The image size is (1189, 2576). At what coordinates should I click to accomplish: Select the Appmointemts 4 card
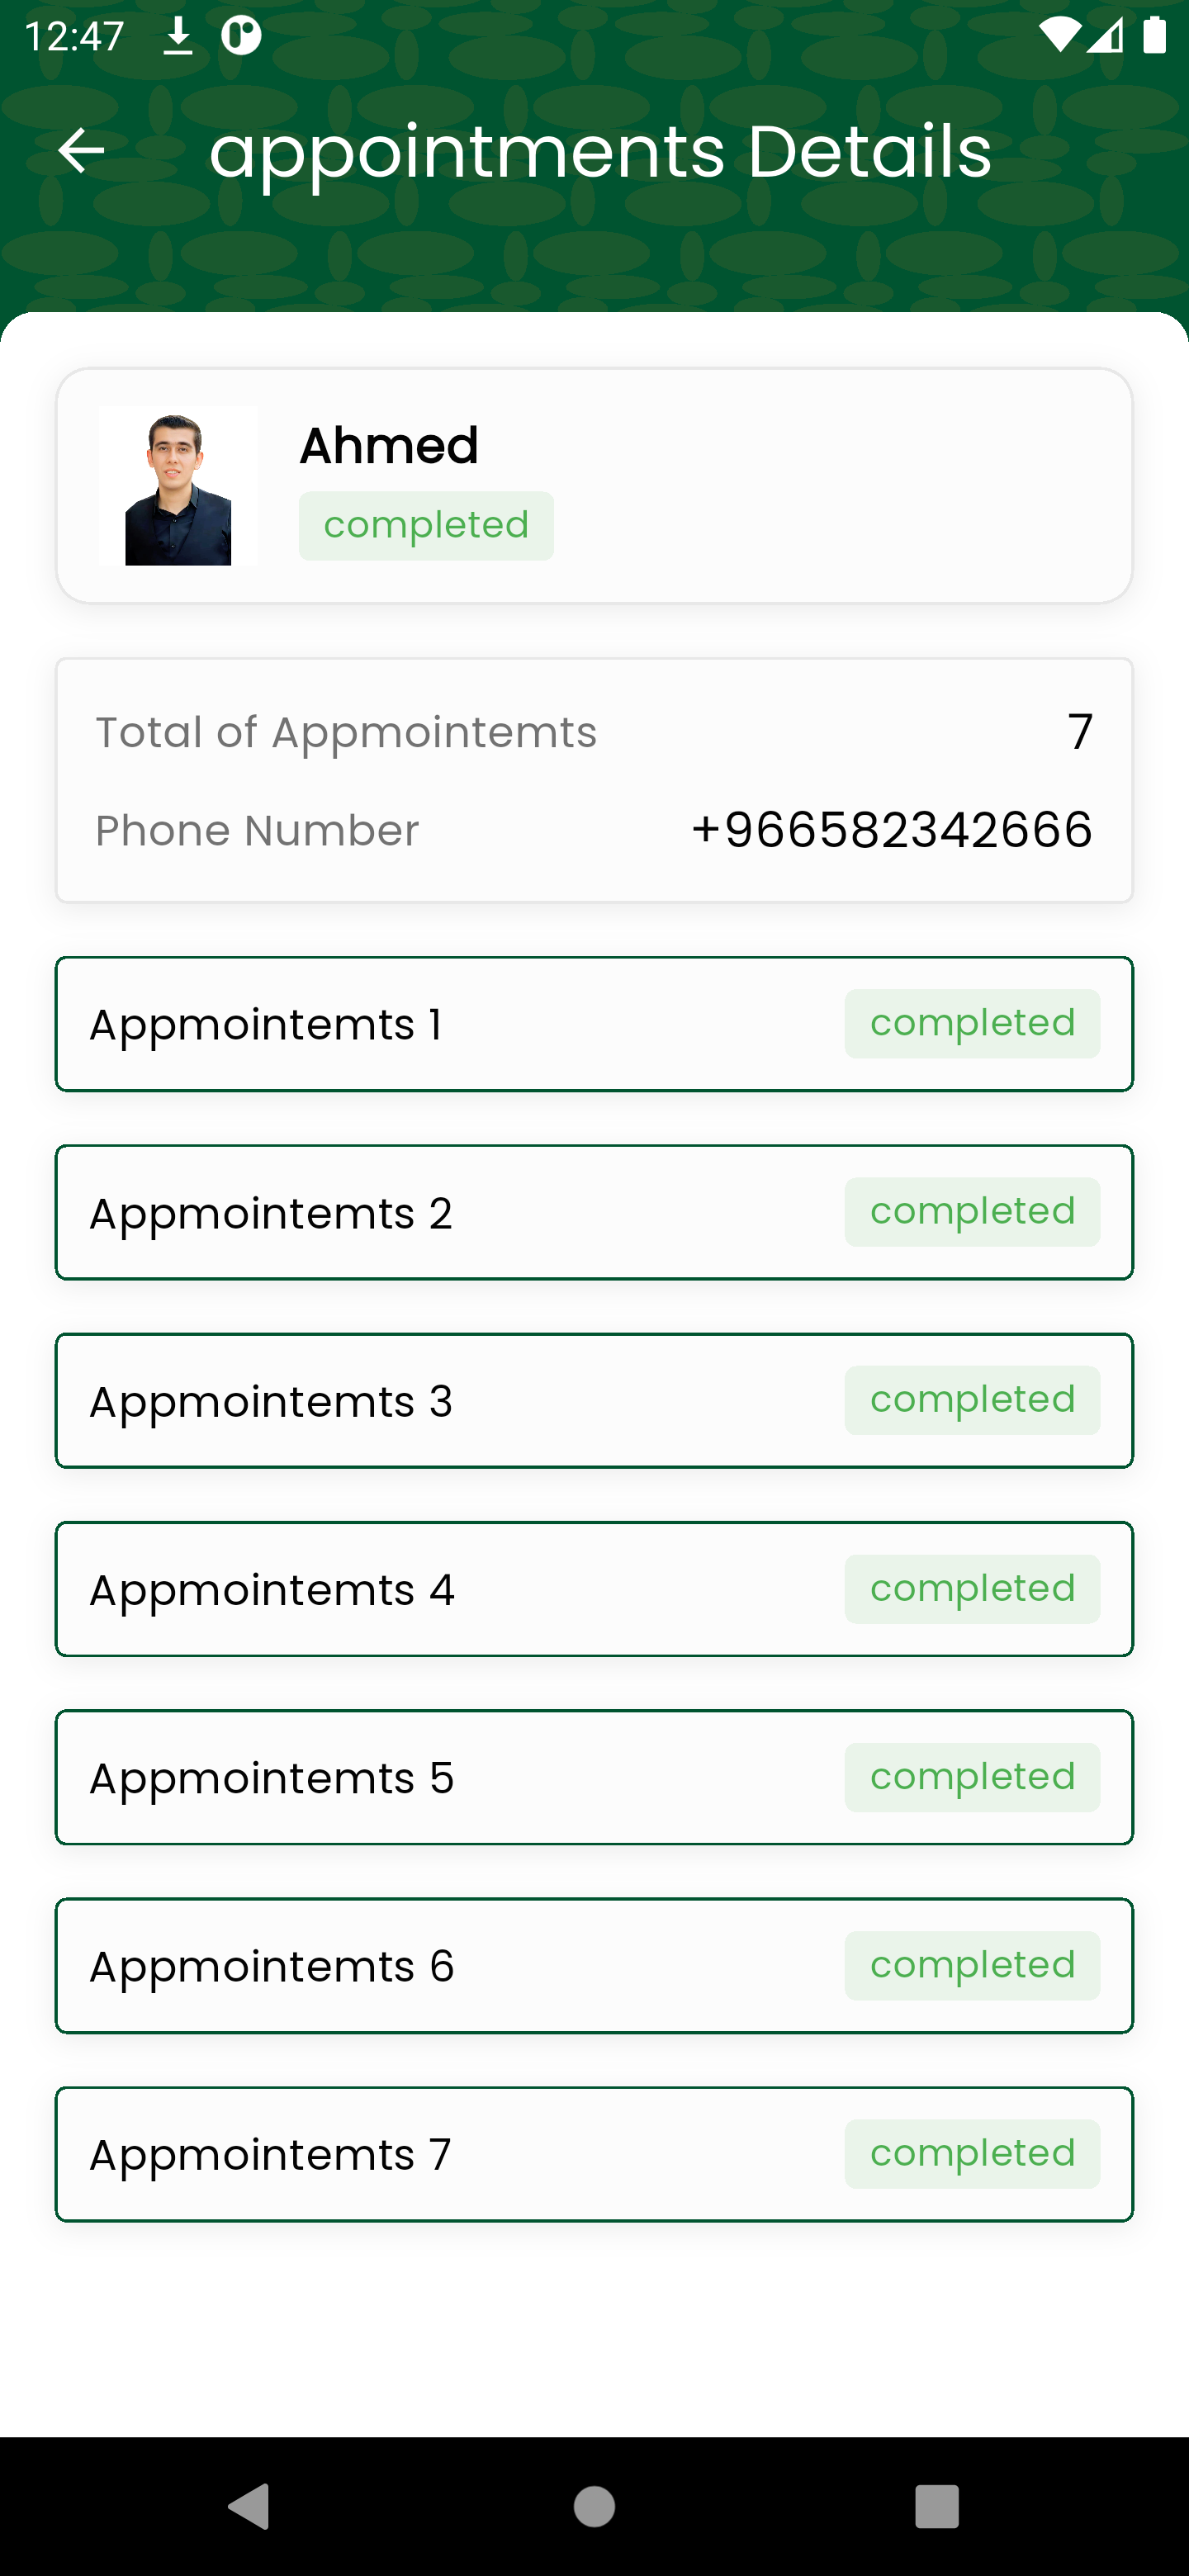[594, 1589]
